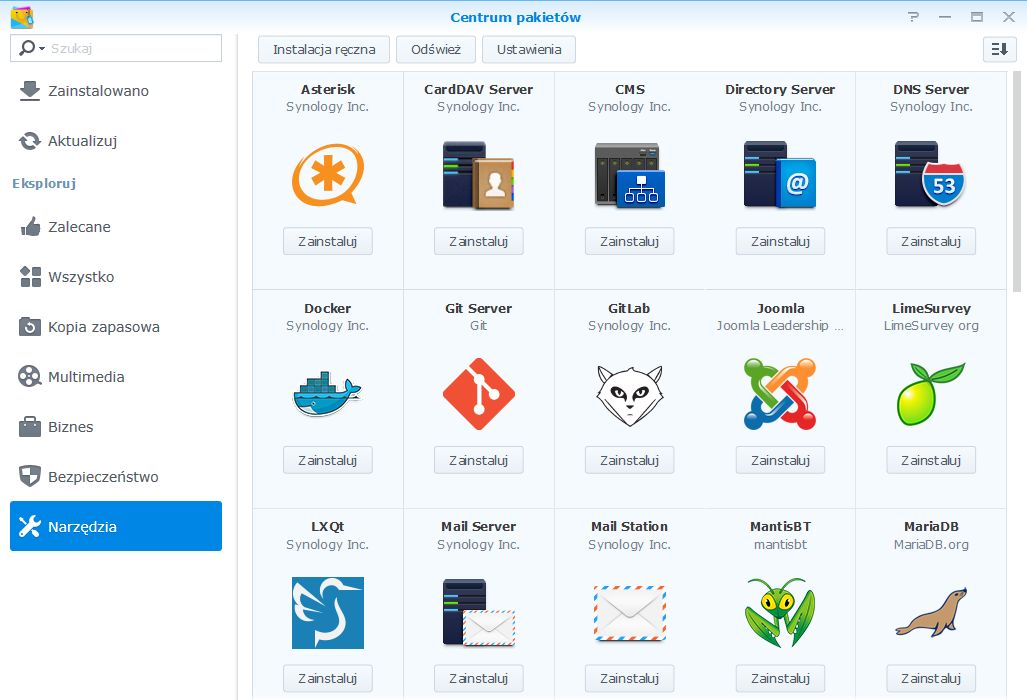Select the Biznes category

pyautogui.click(x=116, y=427)
